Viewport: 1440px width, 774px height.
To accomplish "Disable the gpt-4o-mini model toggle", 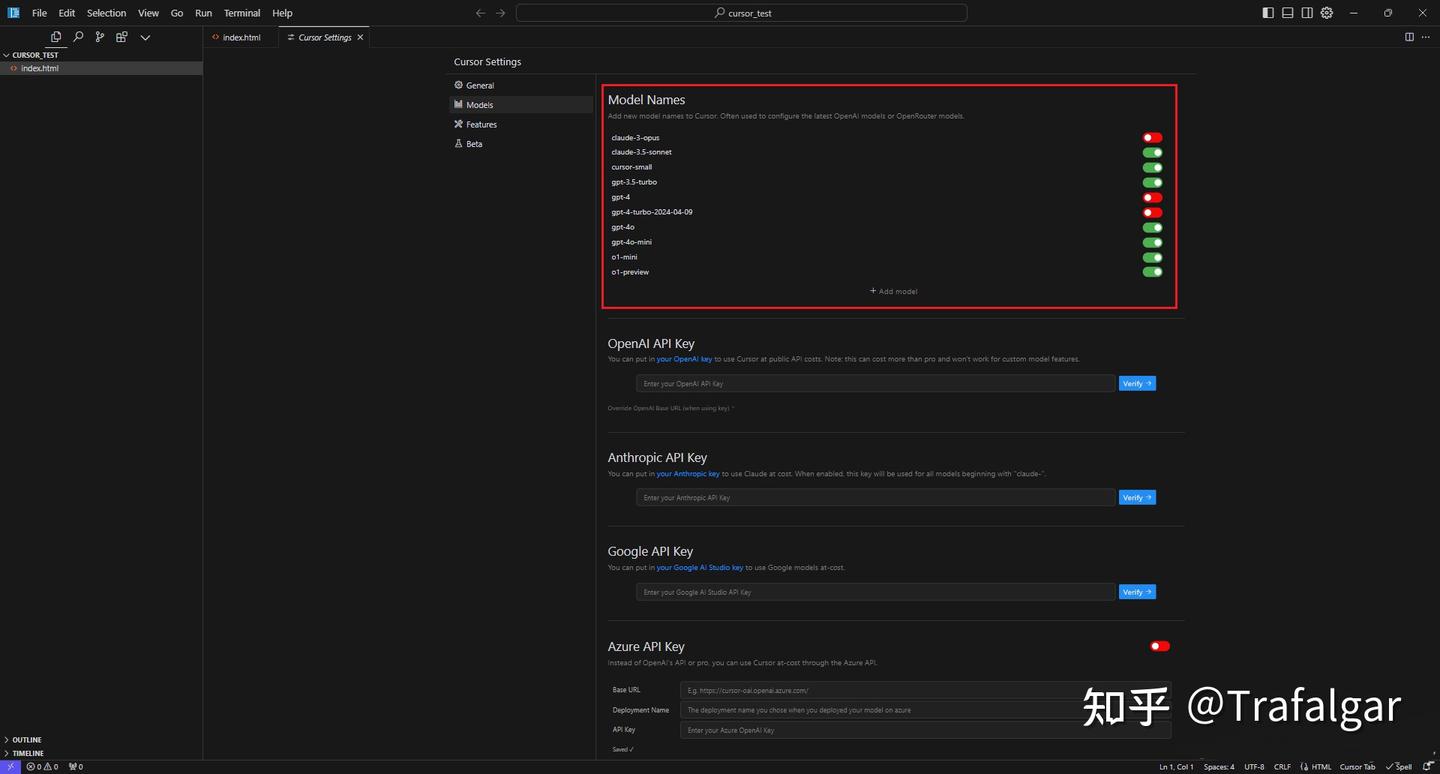I will [x=1152, y=242].
